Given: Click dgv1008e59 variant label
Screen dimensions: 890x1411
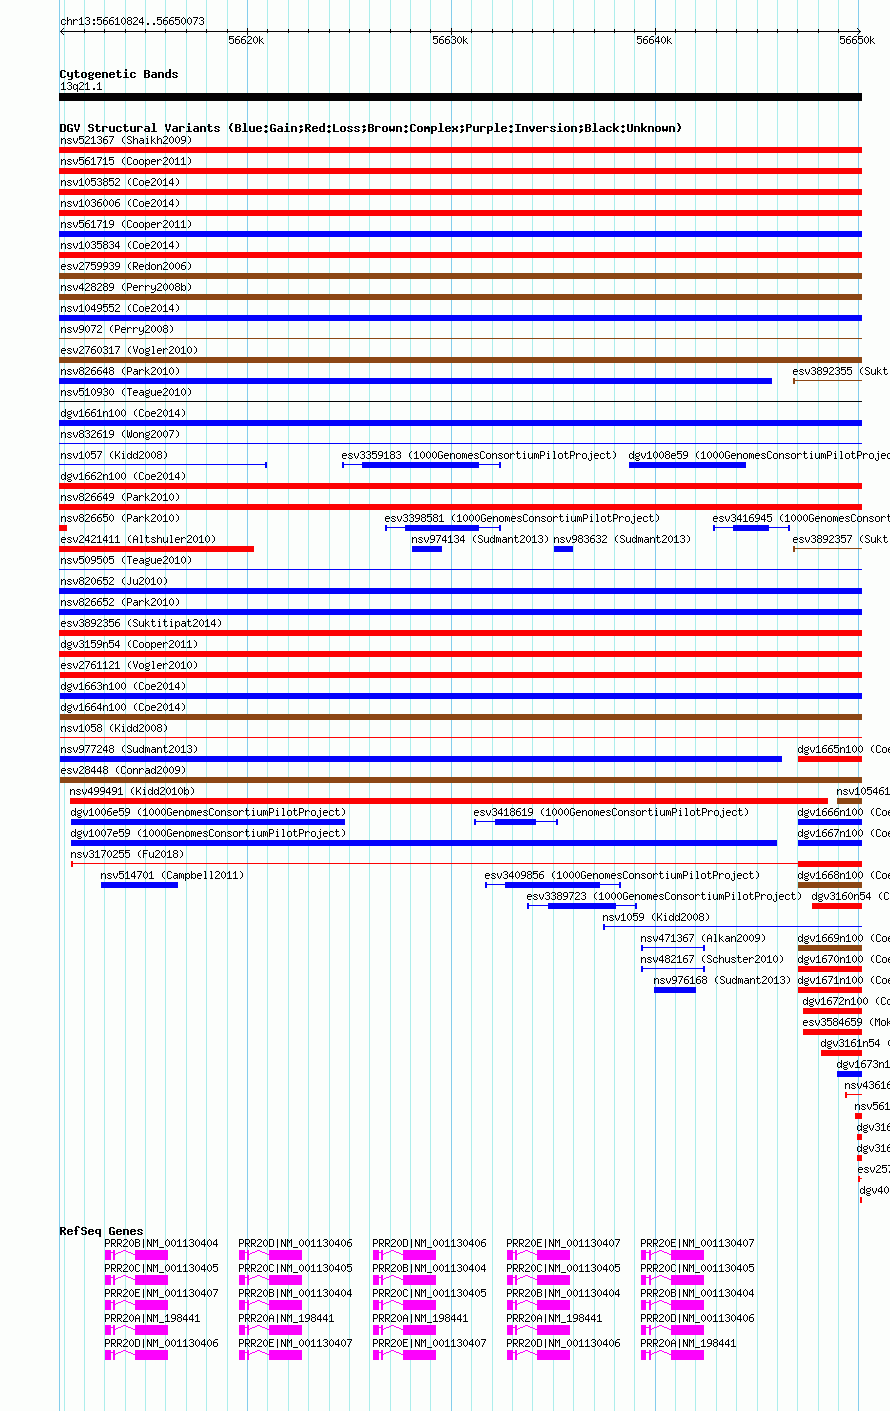Looking at the screenshot, I should [x=758, y=455].
